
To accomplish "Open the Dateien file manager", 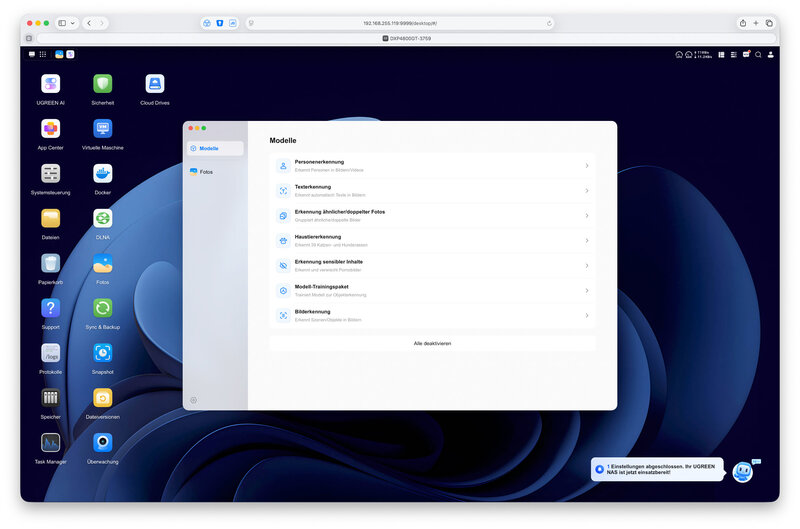I will coord(51,219).
